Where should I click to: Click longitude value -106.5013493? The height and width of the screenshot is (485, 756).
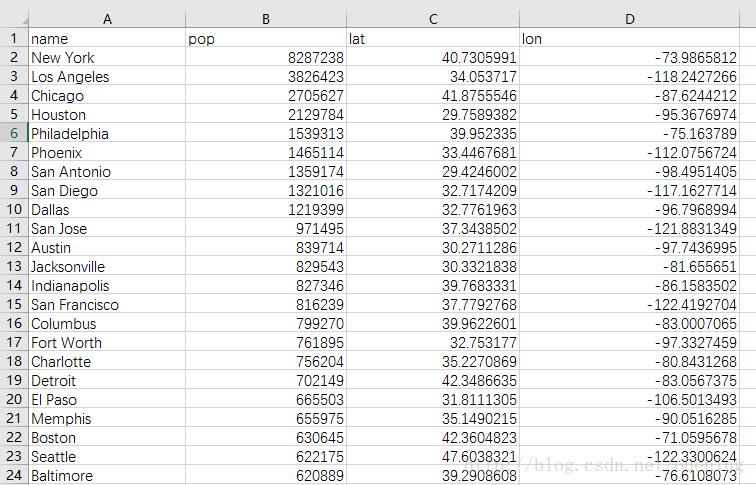[x=630, y=399]
